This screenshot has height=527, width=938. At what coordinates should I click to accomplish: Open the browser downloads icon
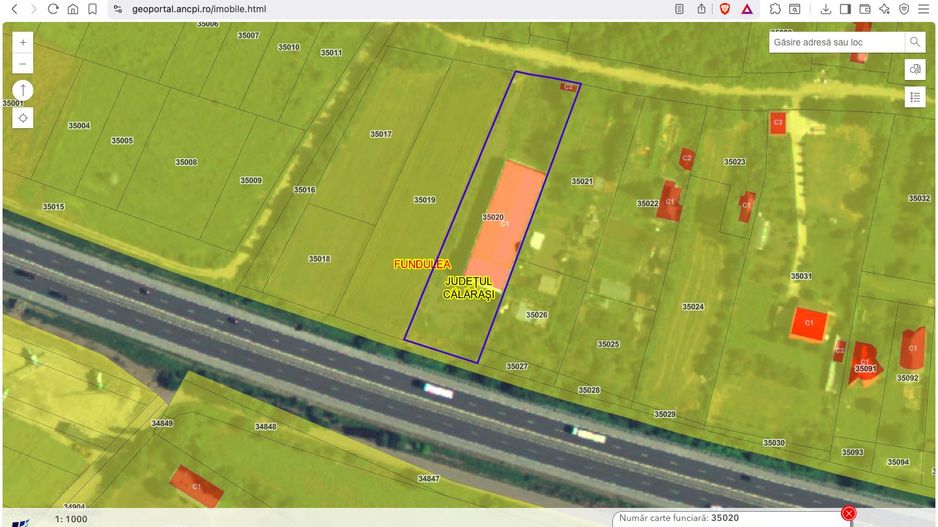point(826,9)
